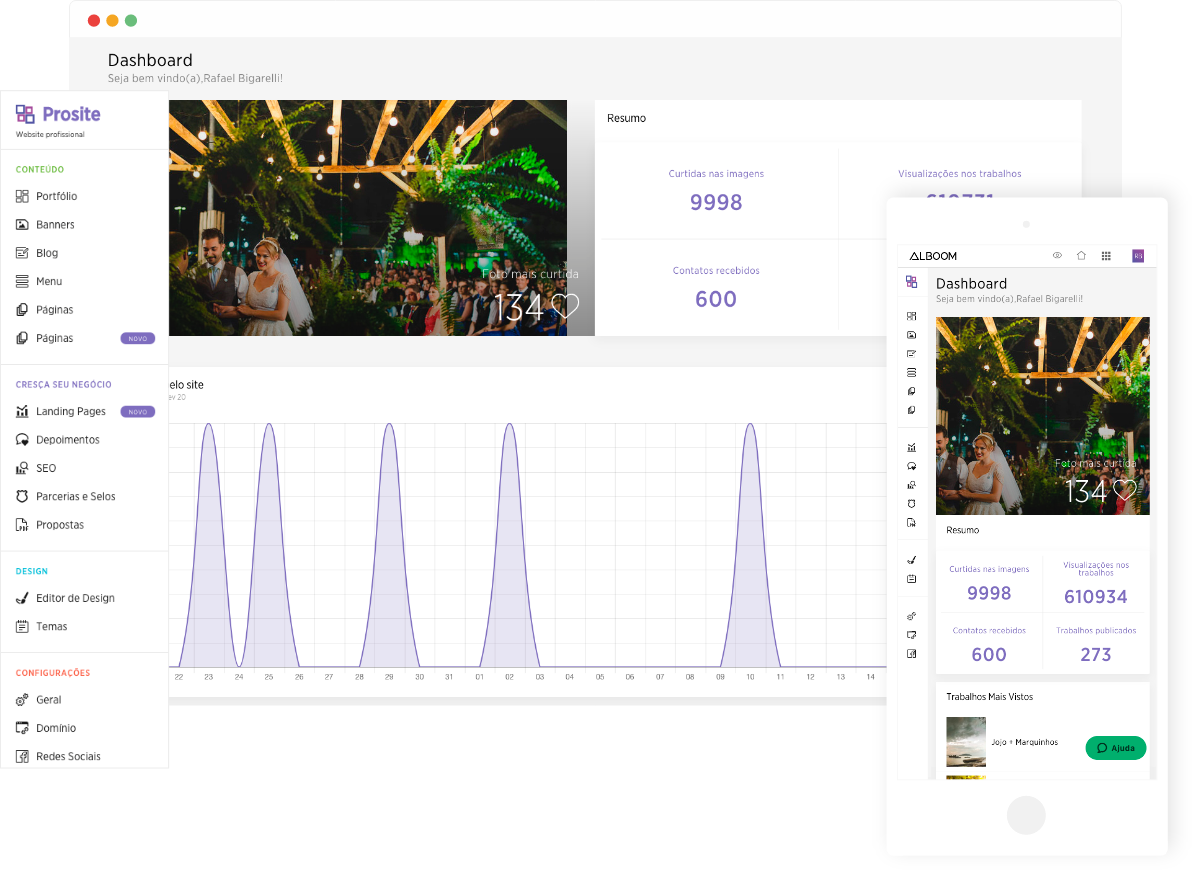Click the home icon in tablet header
This screenshot has width=1203, height=881.
tap(1081, 256)
